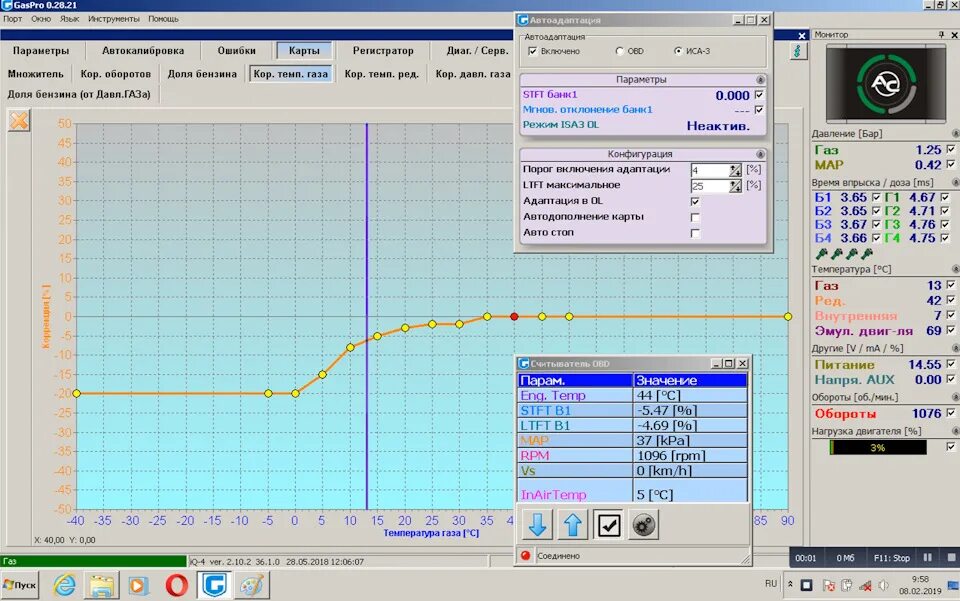Screen dimensions: 960x601
Task: Open media player from taskbar
Action: (x=138, y=586)
